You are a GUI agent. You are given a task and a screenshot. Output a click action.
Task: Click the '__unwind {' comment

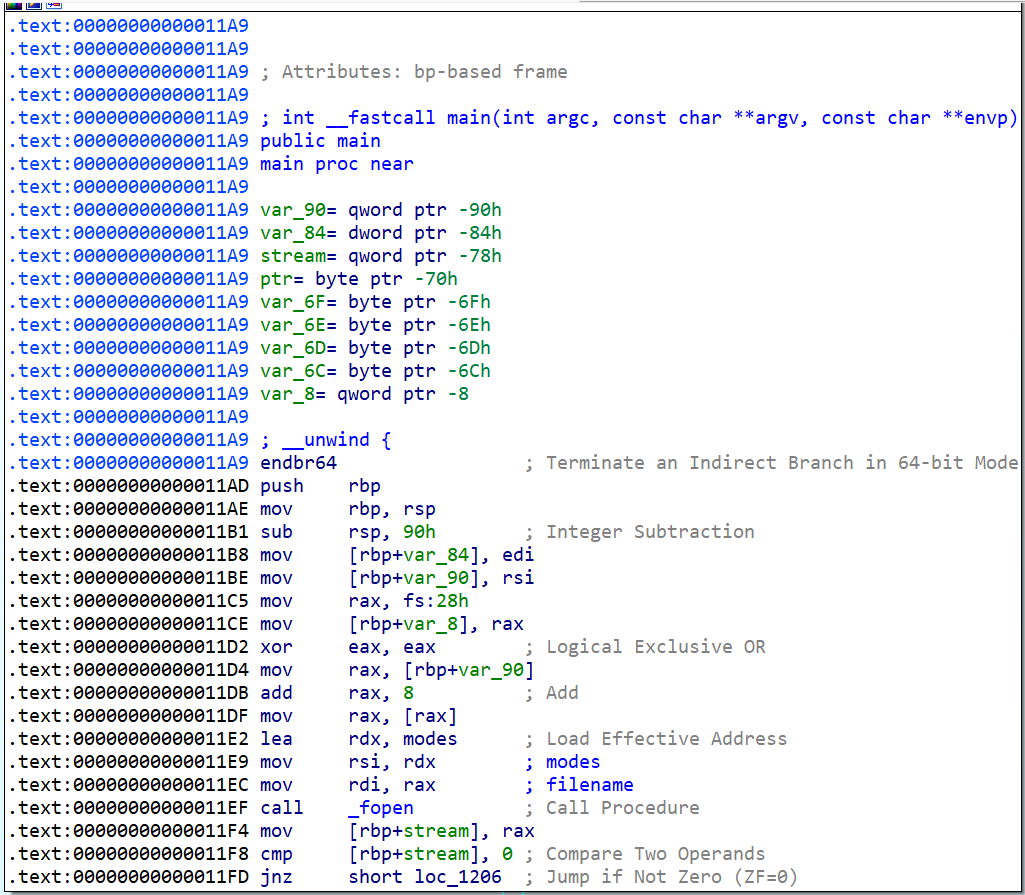coord(326,440)
